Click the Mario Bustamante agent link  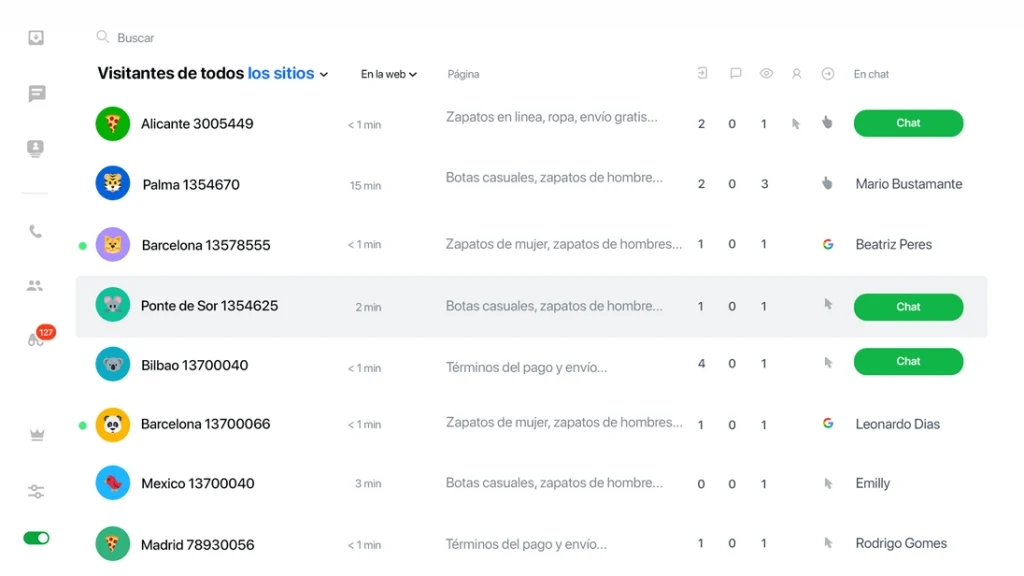pos(908,184)
